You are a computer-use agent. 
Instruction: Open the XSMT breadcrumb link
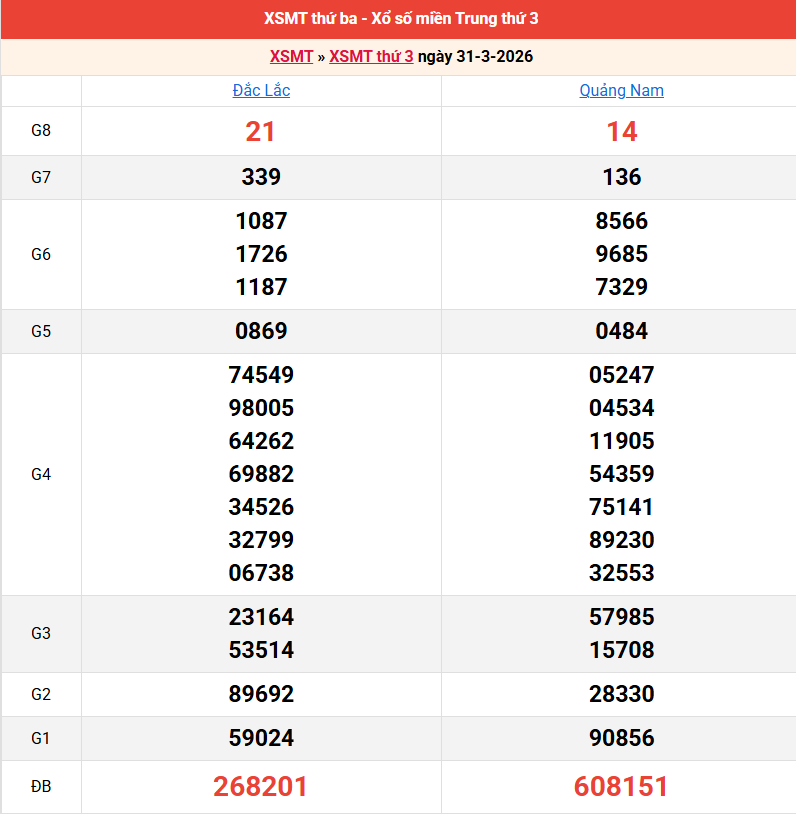point(291,56)
